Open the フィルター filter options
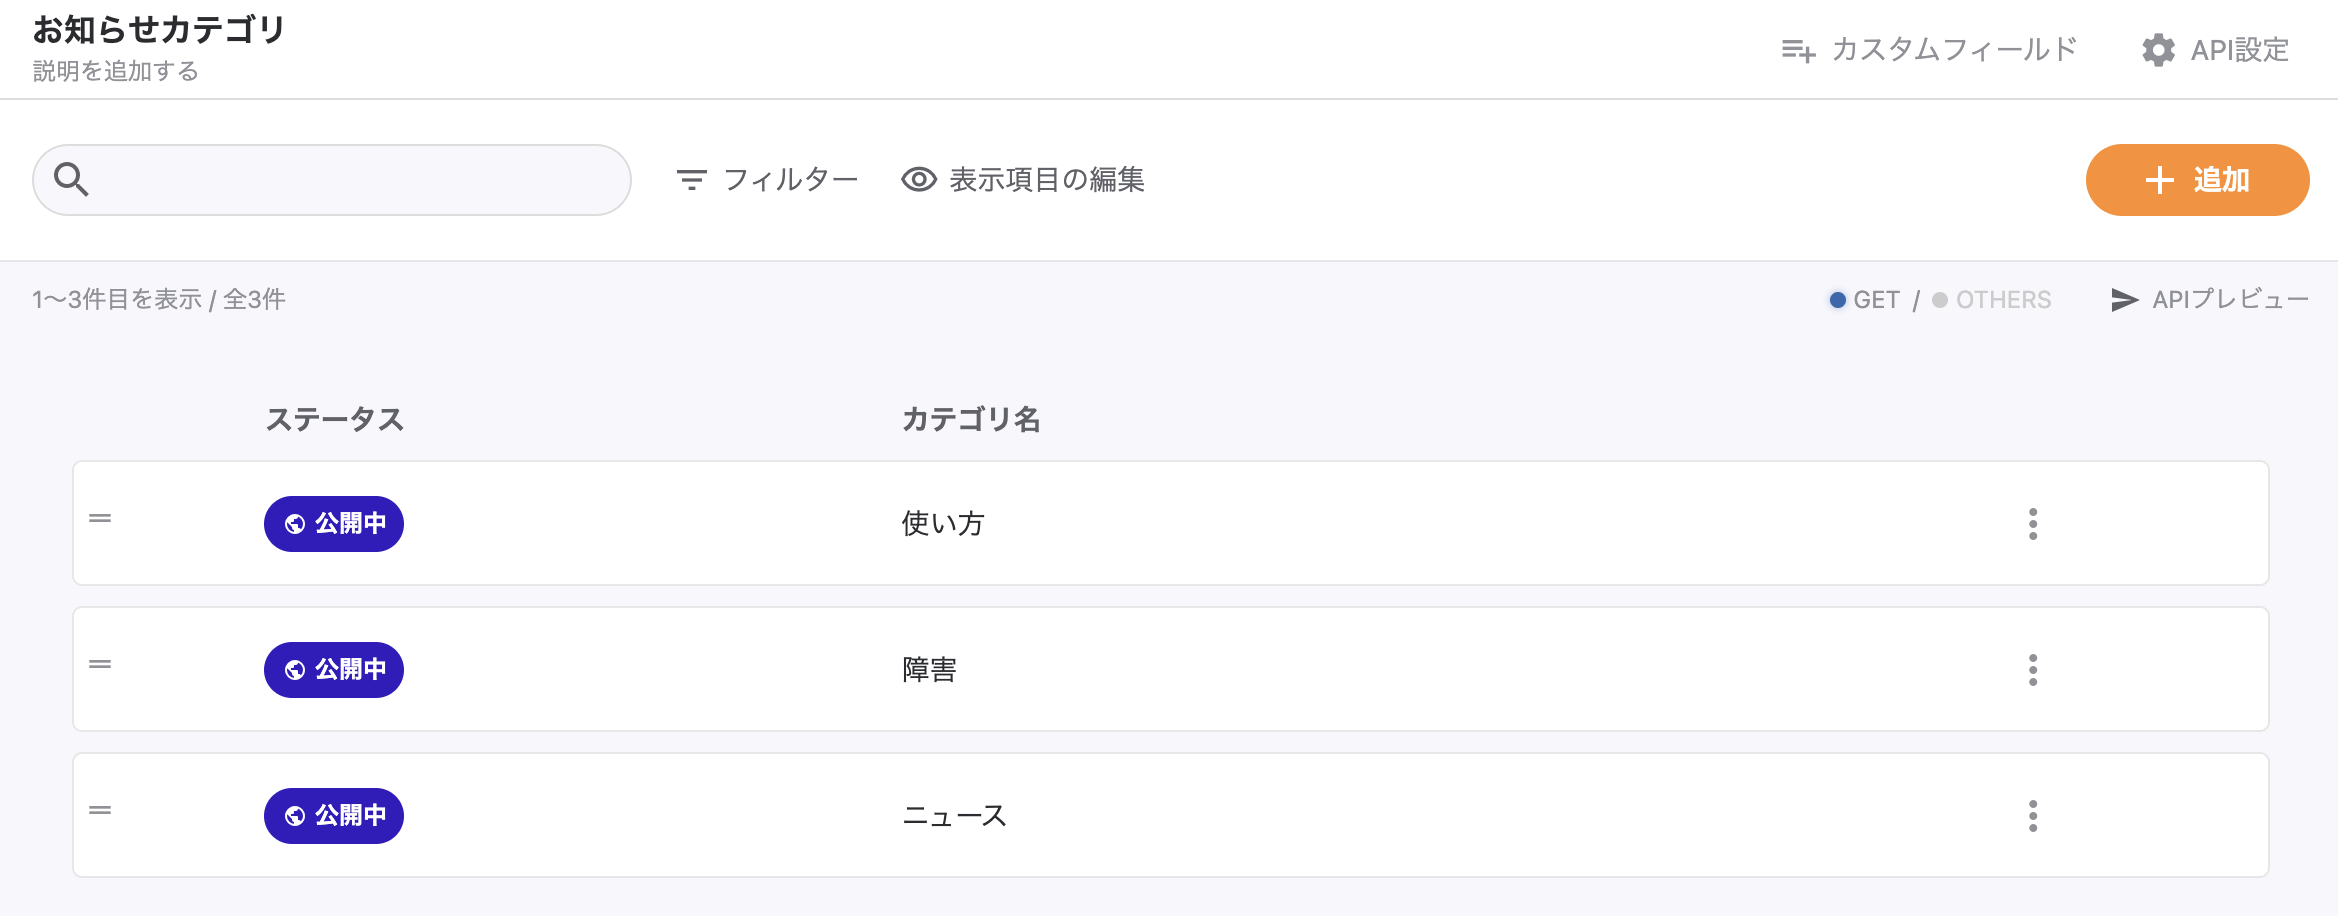 767,180
